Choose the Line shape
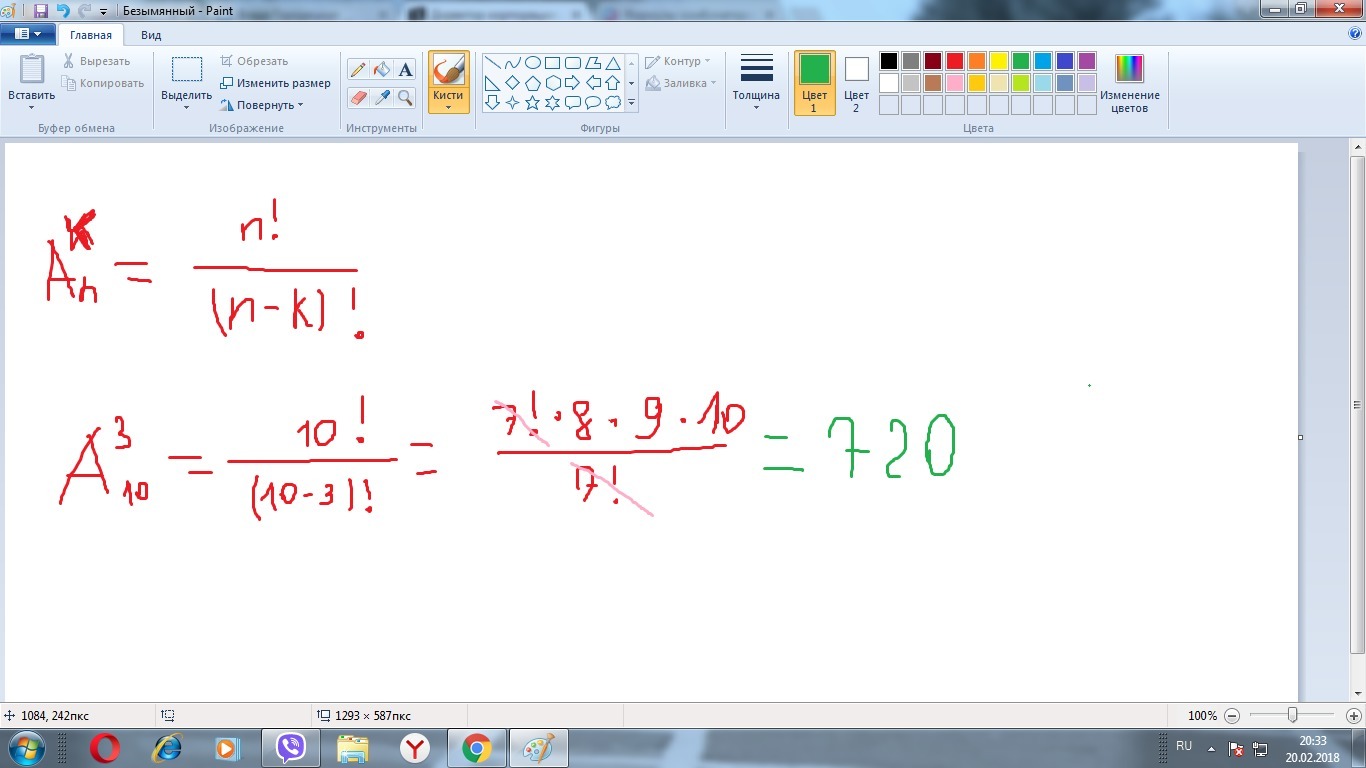 (493, 62)
